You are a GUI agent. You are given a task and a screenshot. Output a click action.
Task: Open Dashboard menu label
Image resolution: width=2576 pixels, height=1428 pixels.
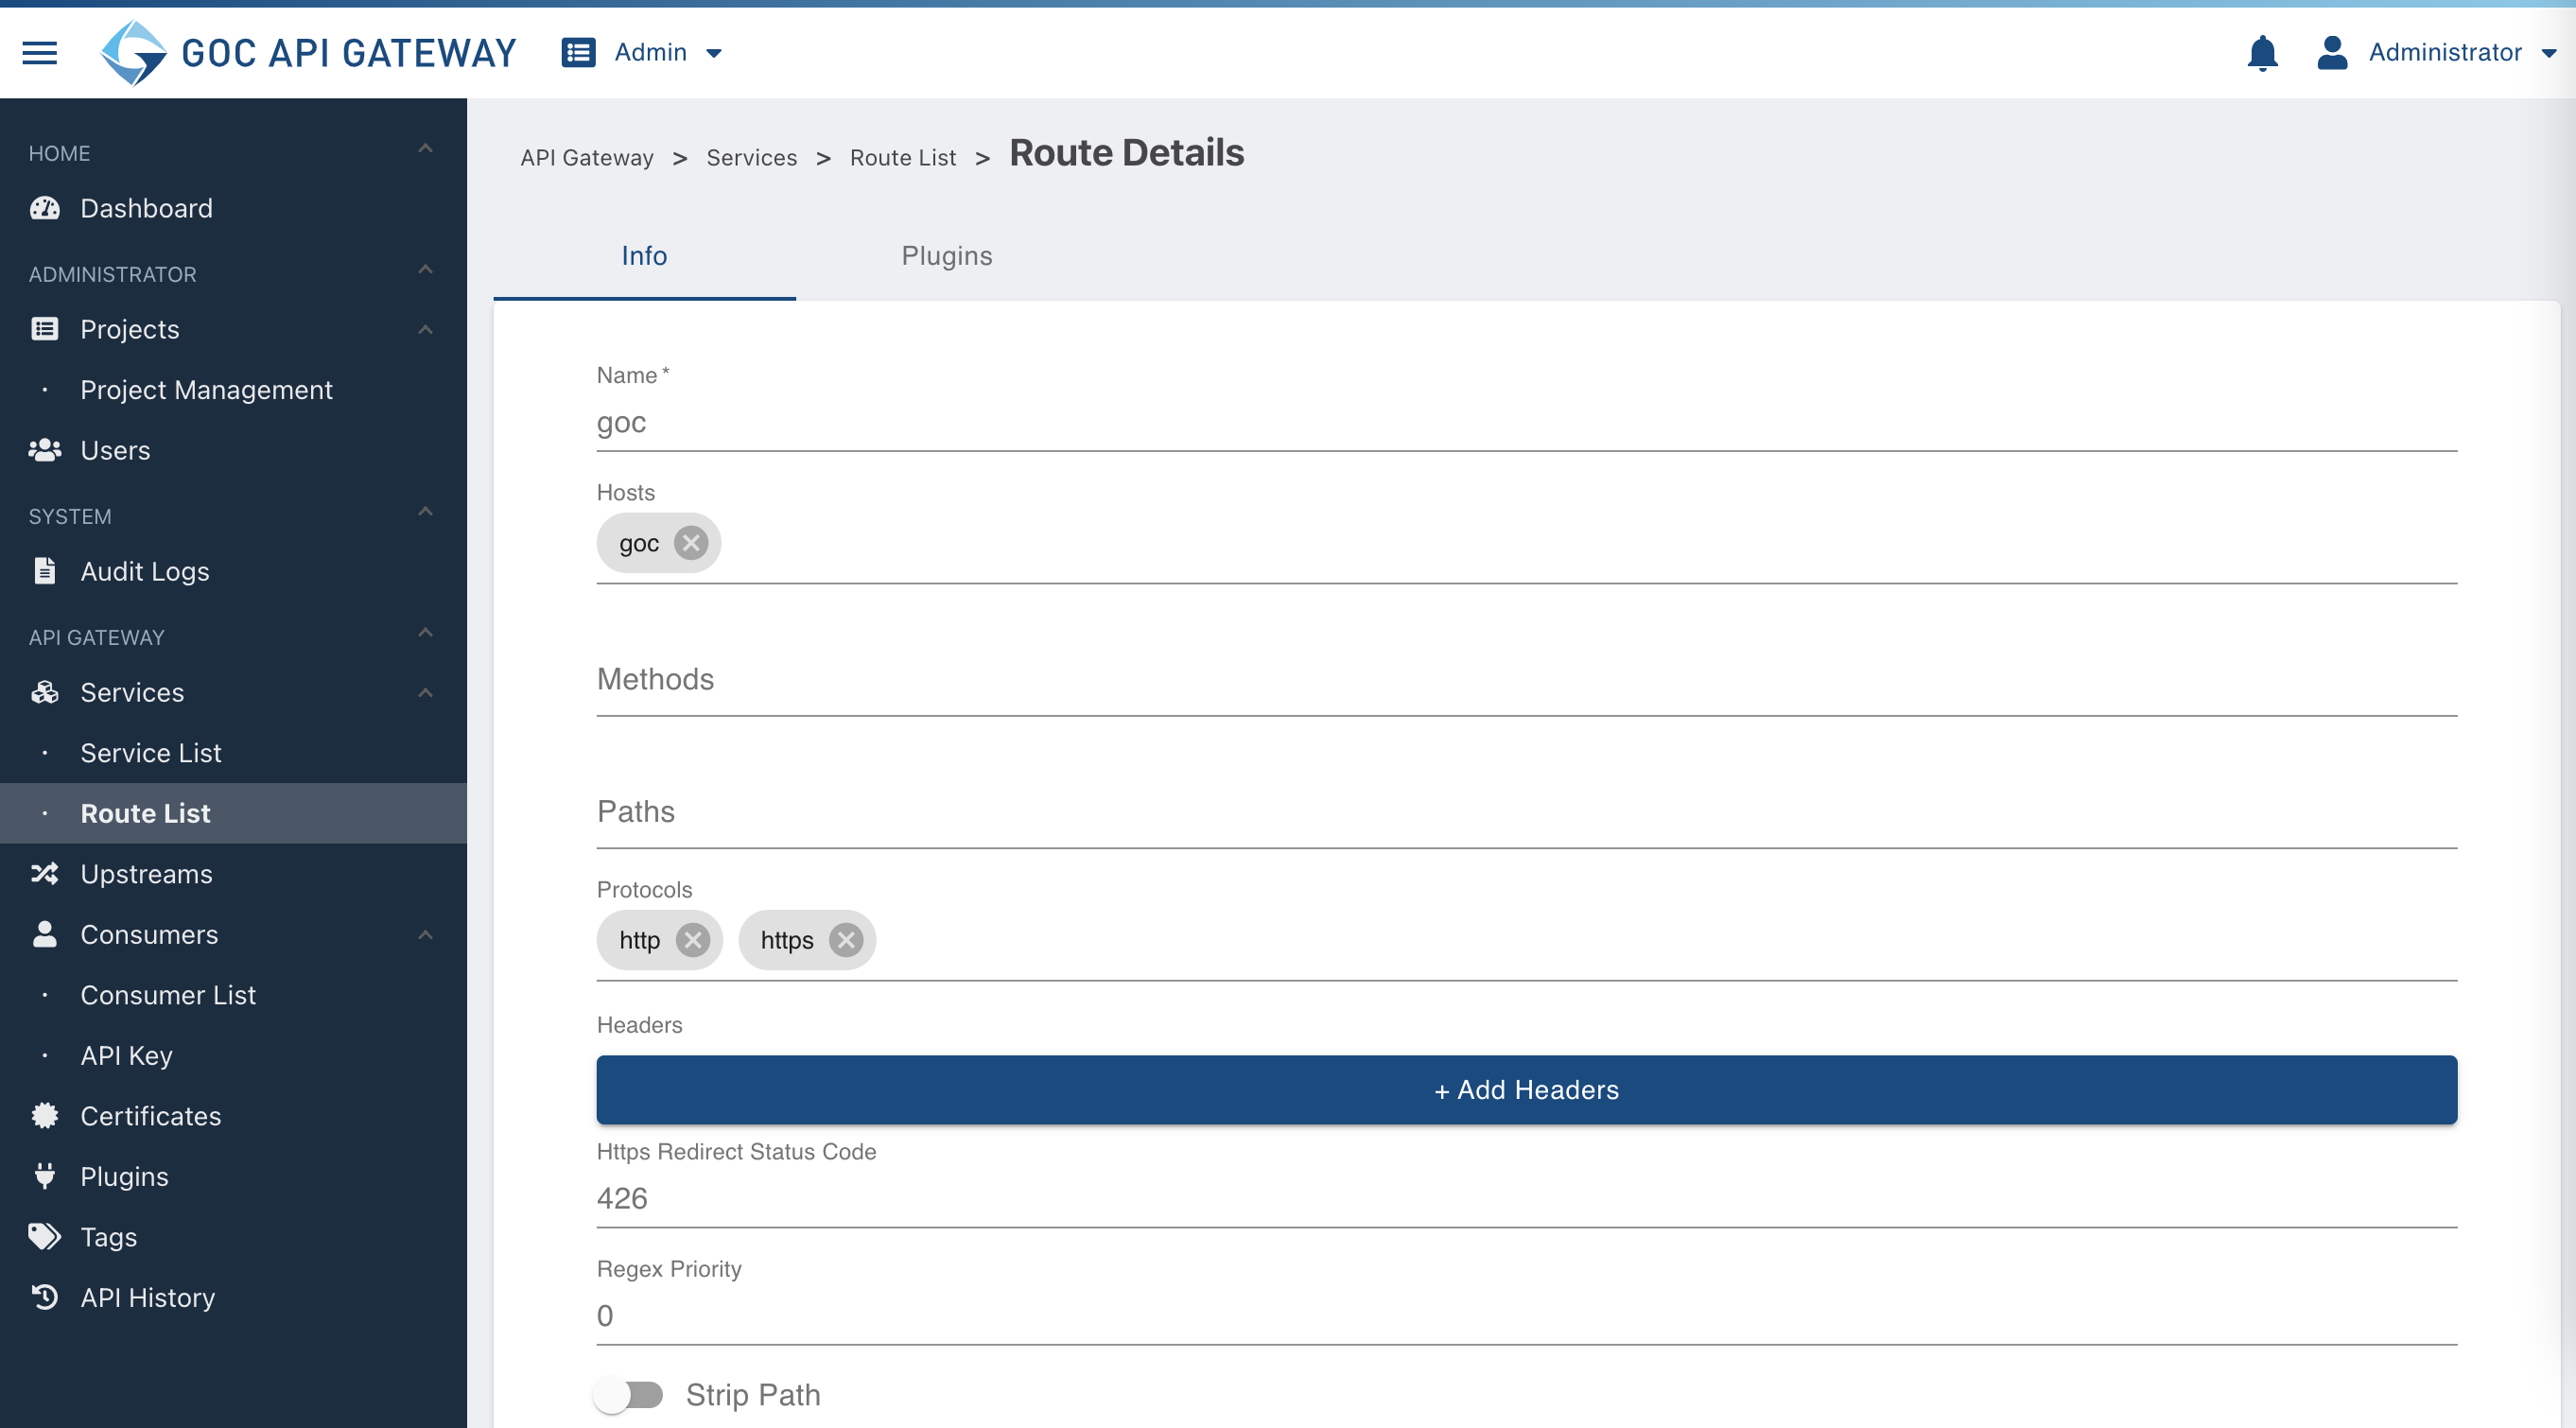147,208
